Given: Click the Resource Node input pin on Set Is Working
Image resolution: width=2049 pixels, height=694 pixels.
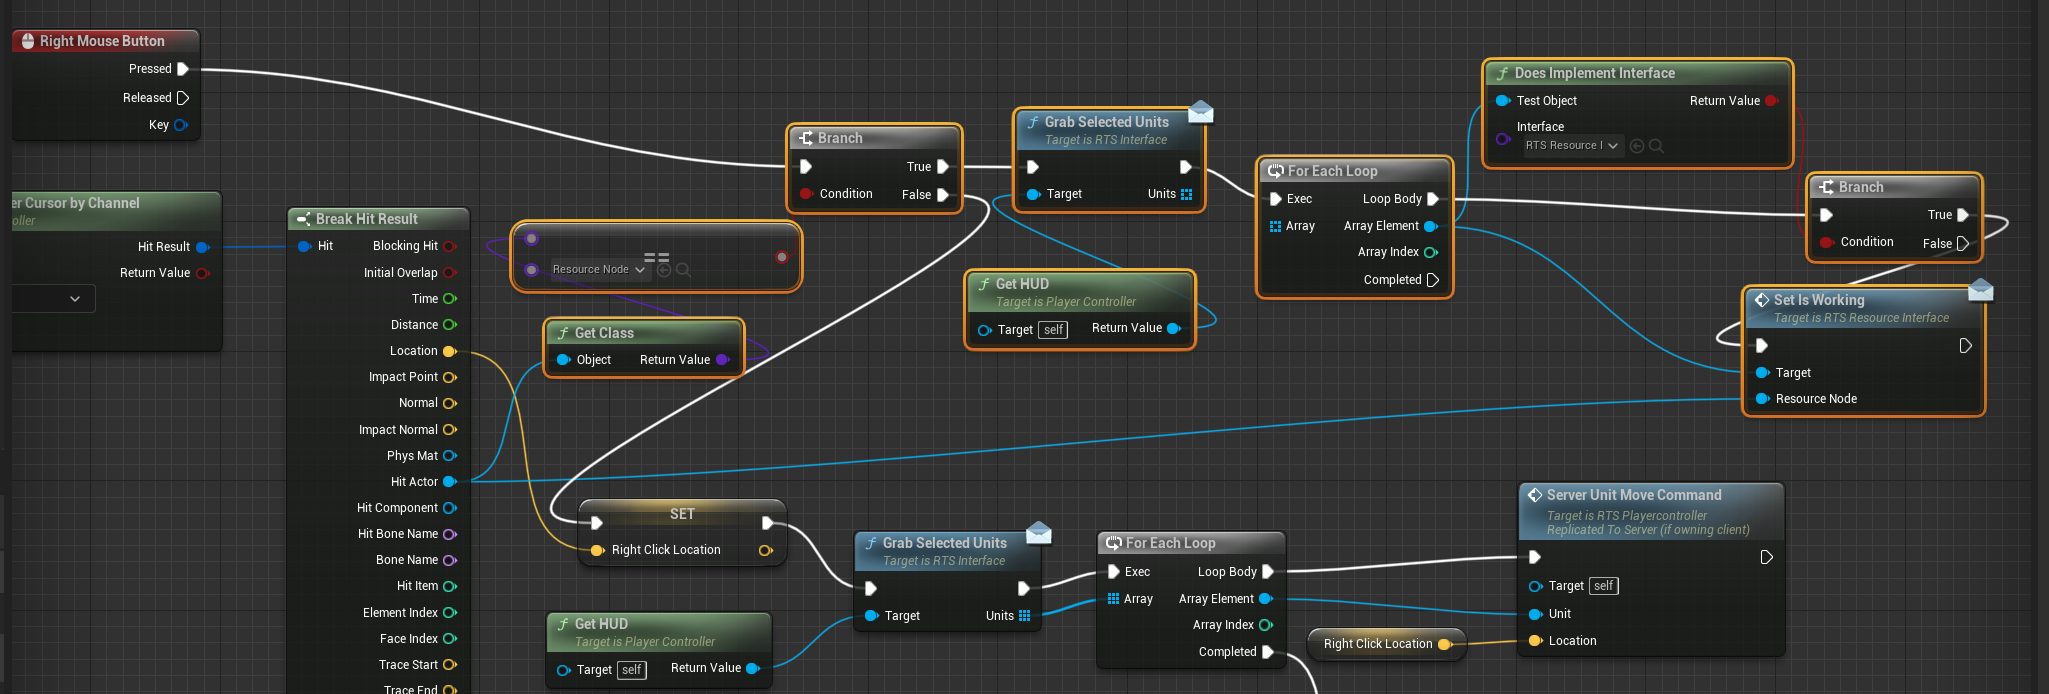Looking at the screenshot, I should click(x=1762, y=399).
